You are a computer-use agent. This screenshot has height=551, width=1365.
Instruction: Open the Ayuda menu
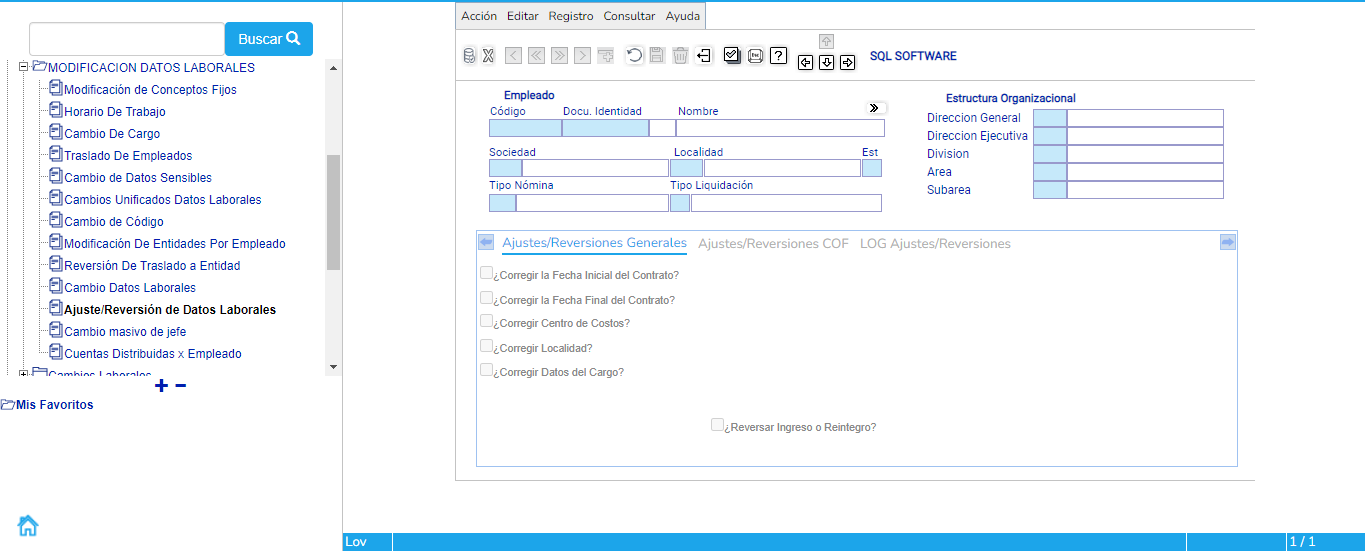pyautogui.click(x=683, y=16)
